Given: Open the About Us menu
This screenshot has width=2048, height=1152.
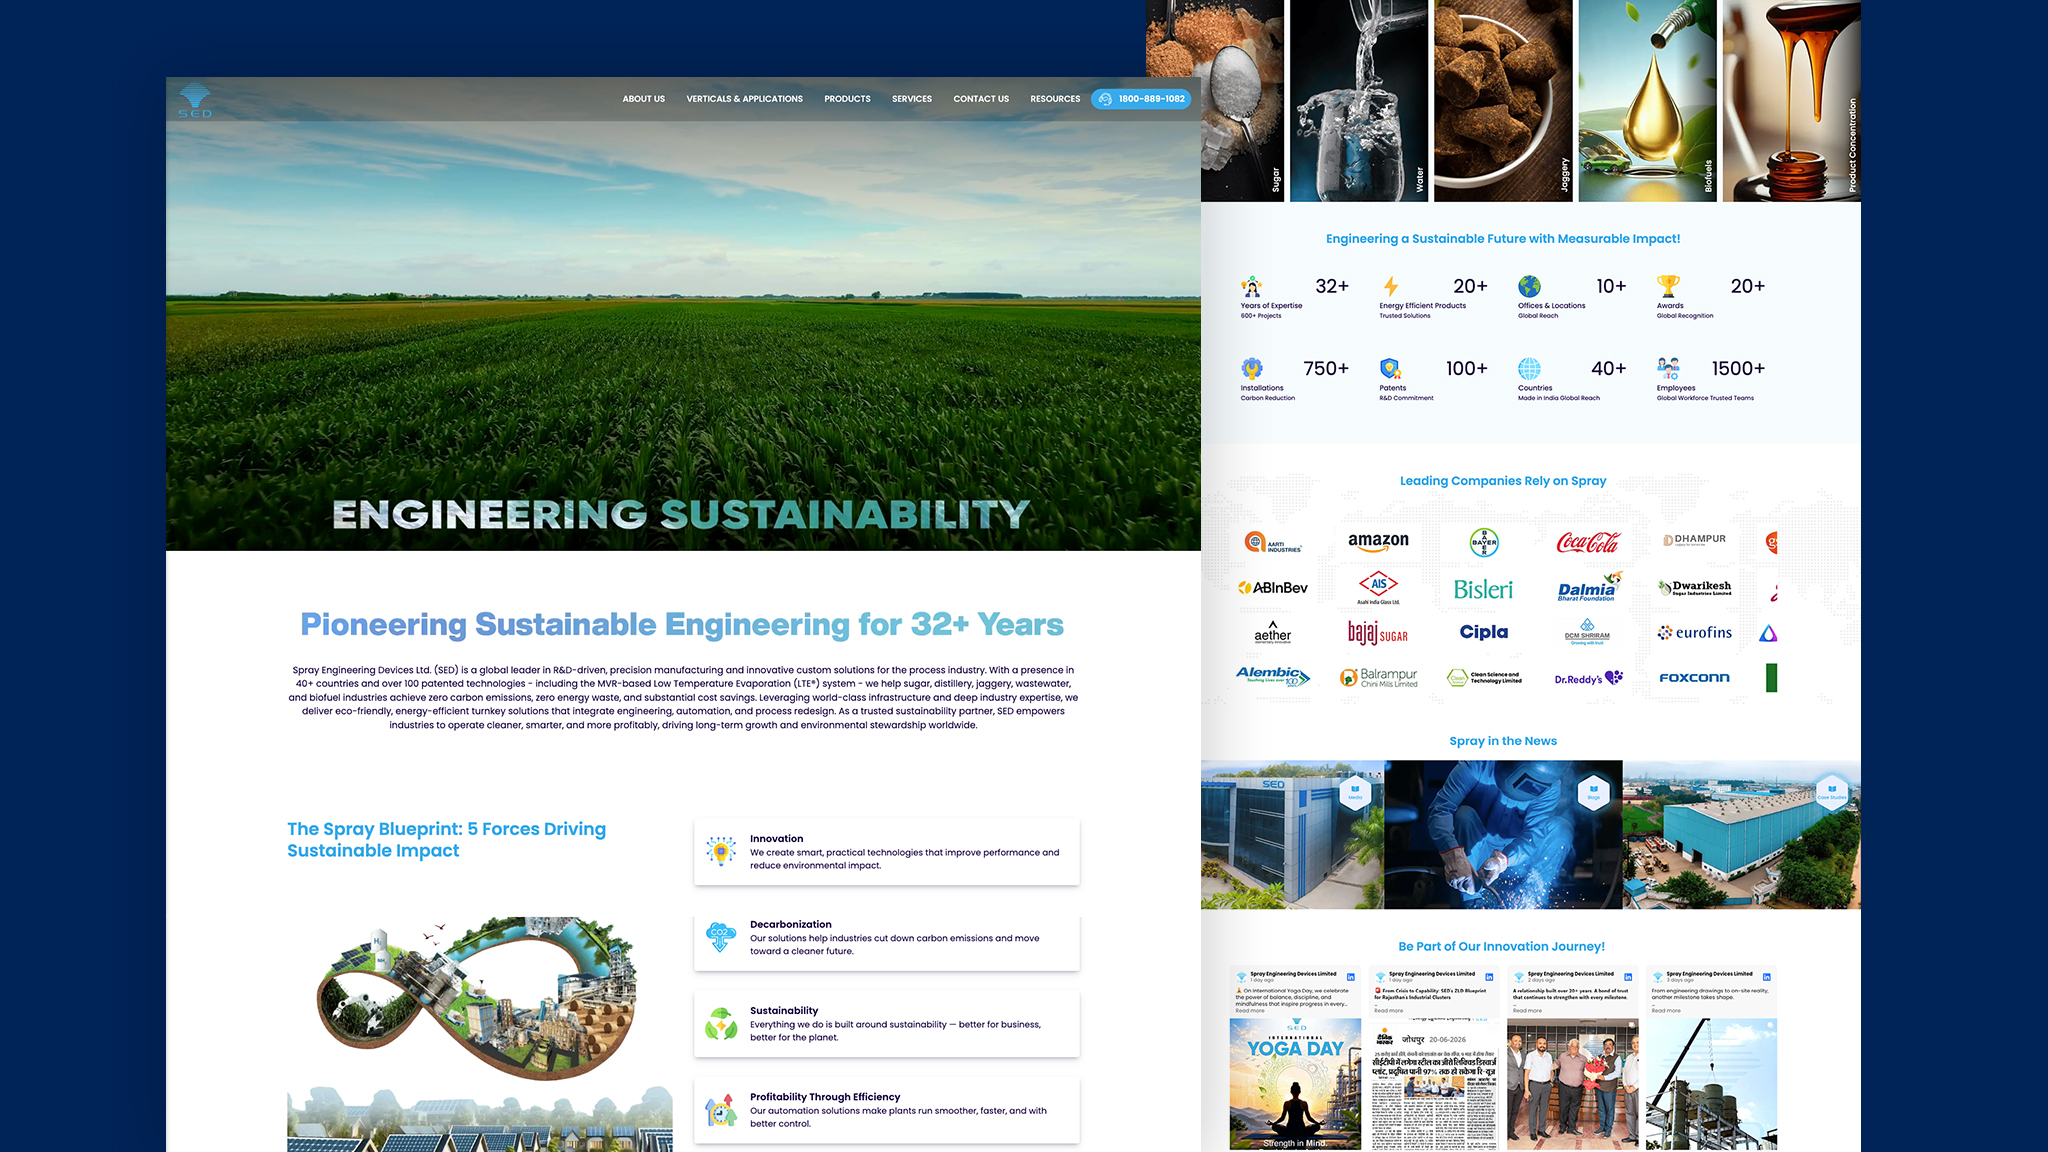Looking at the screenshot, I should pyautogui.click(x=643, y=99).
